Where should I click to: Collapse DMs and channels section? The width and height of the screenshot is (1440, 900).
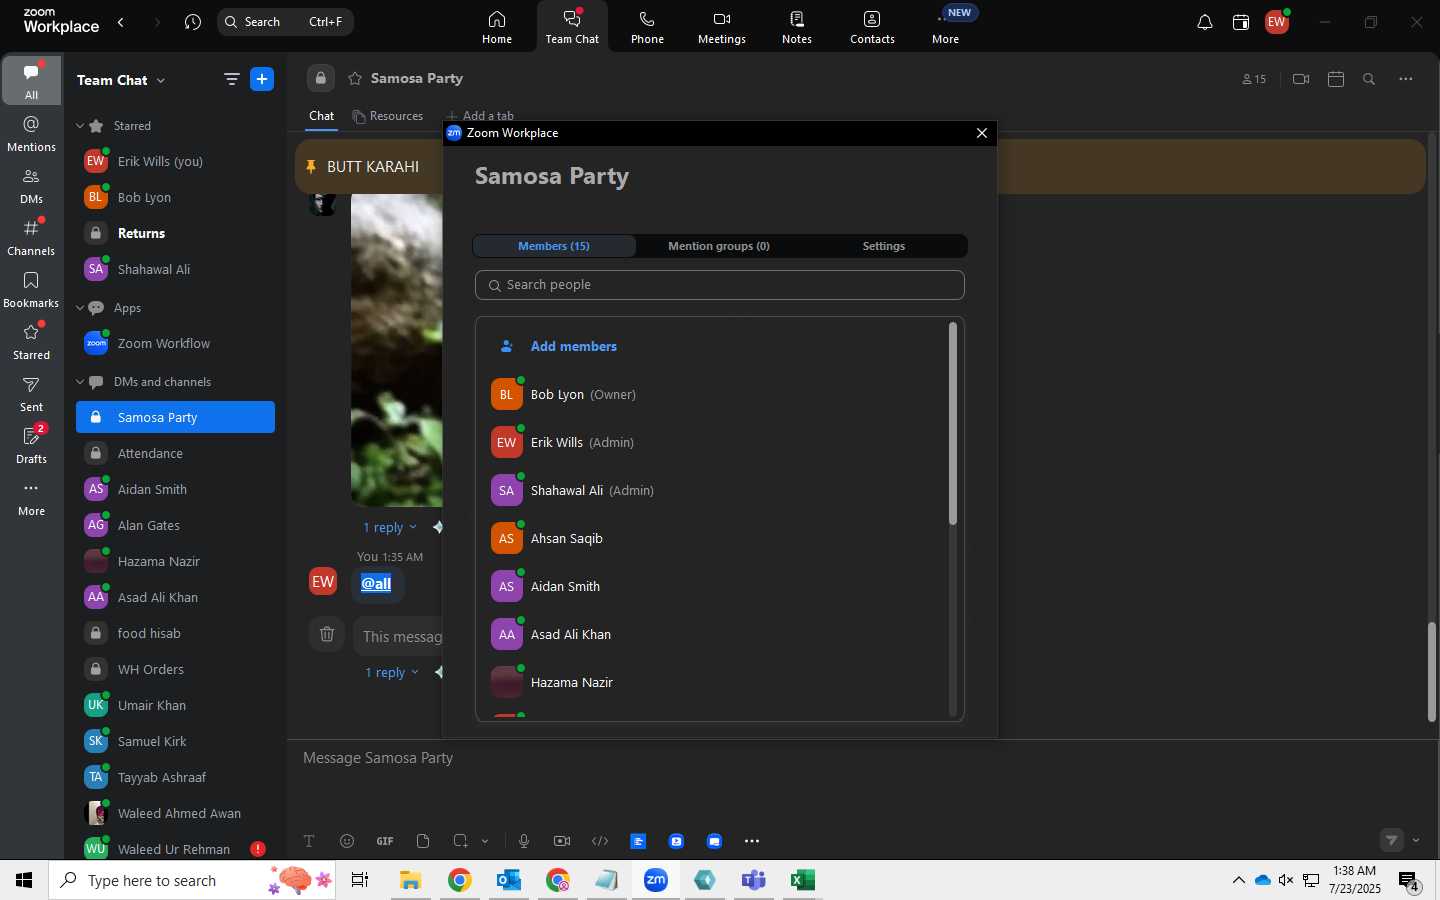(80, 382)
